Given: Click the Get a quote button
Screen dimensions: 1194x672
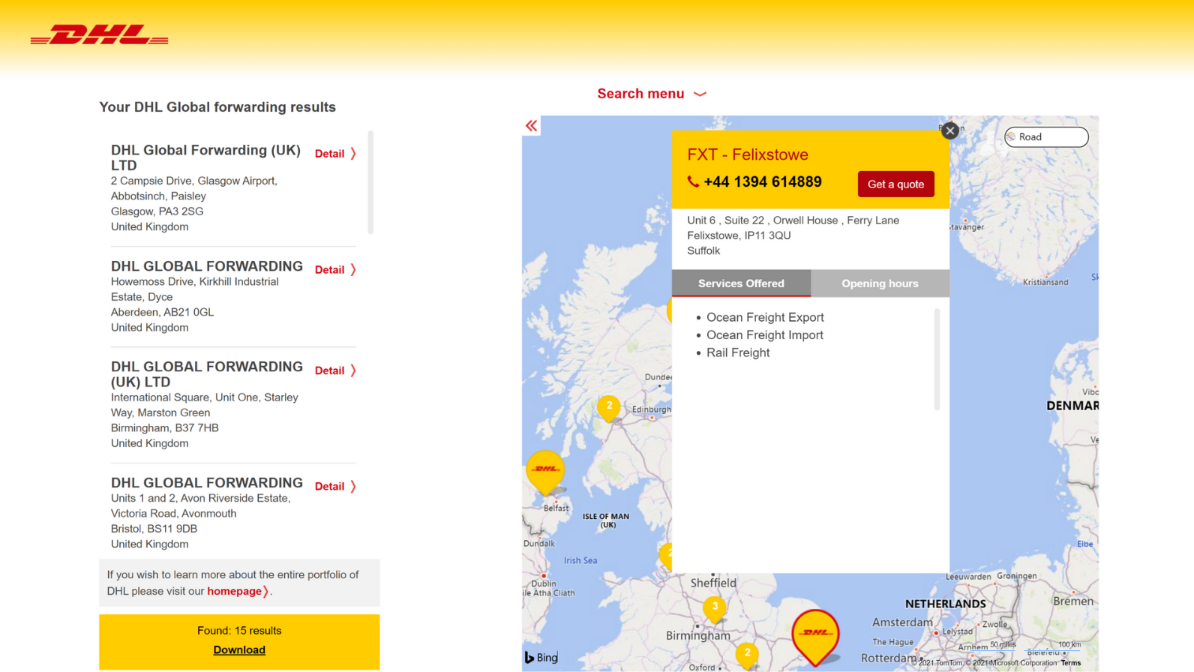Looking at the screenshot, I should coord(896,184).
